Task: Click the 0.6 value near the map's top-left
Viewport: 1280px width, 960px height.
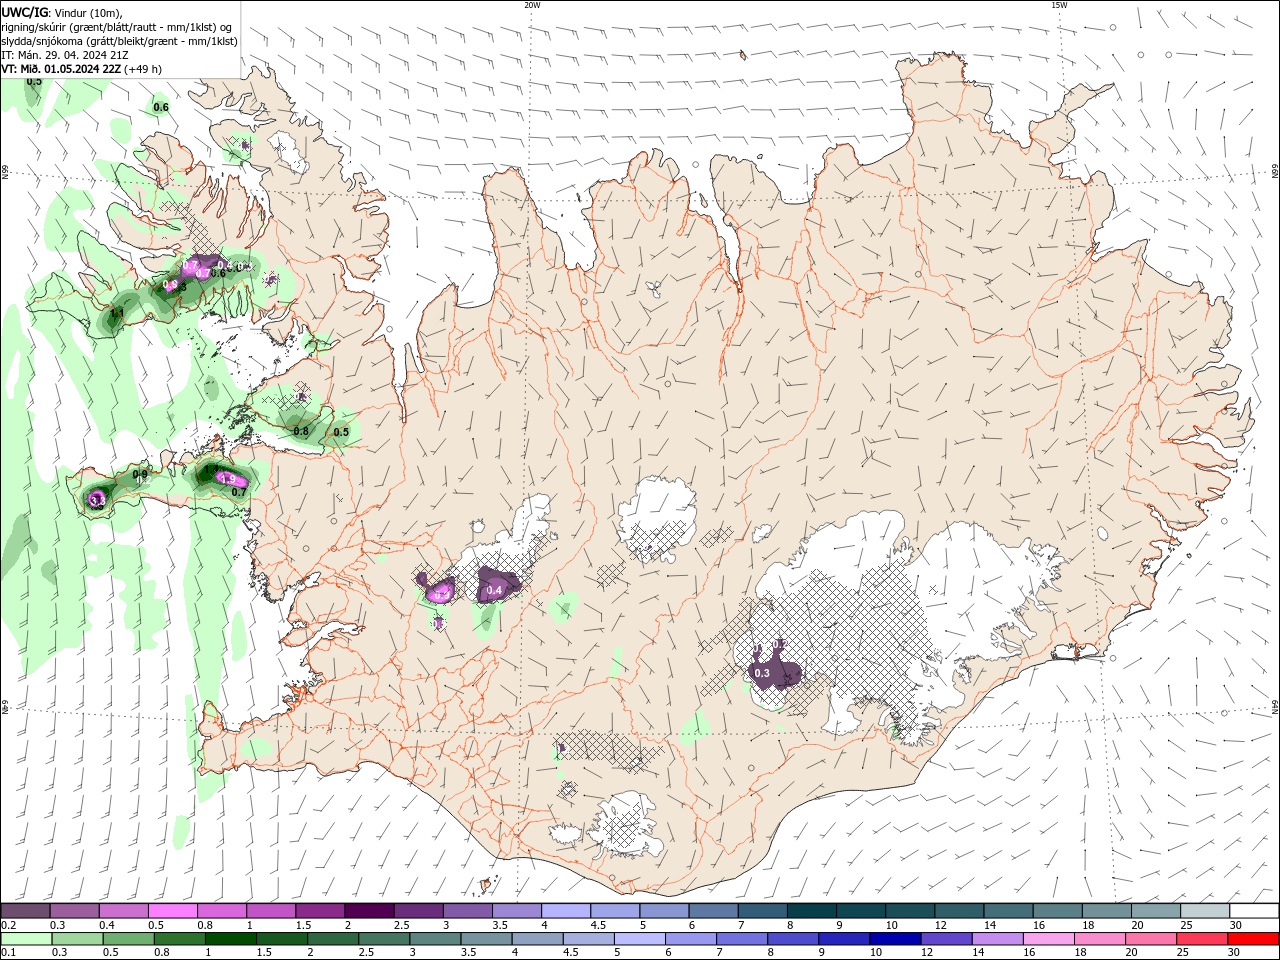Action: click(161, 107)
